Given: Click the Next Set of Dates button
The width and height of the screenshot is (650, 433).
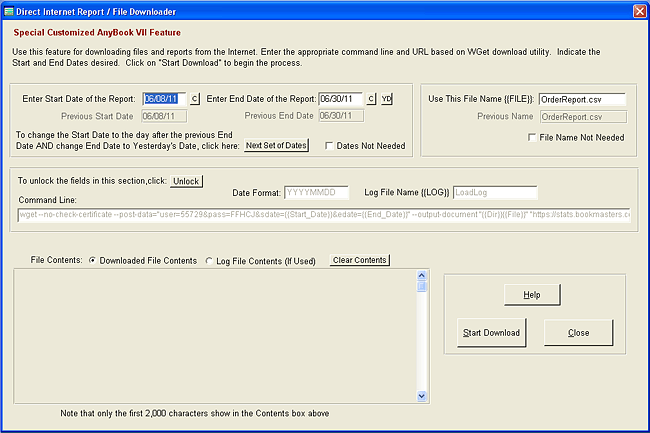Looking at the screenshot, I should tap(277, 145).
